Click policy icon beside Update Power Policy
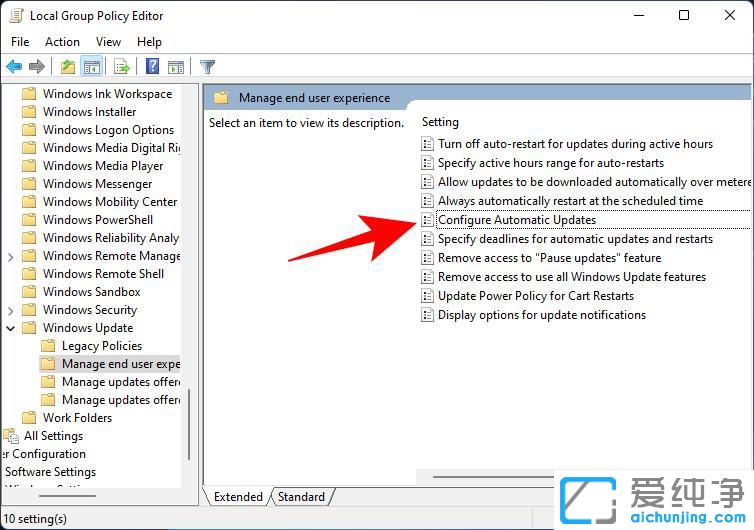Image resolution: width=754 pixels, height=530 pixels. pyautogui.click(x=427, y=296)
